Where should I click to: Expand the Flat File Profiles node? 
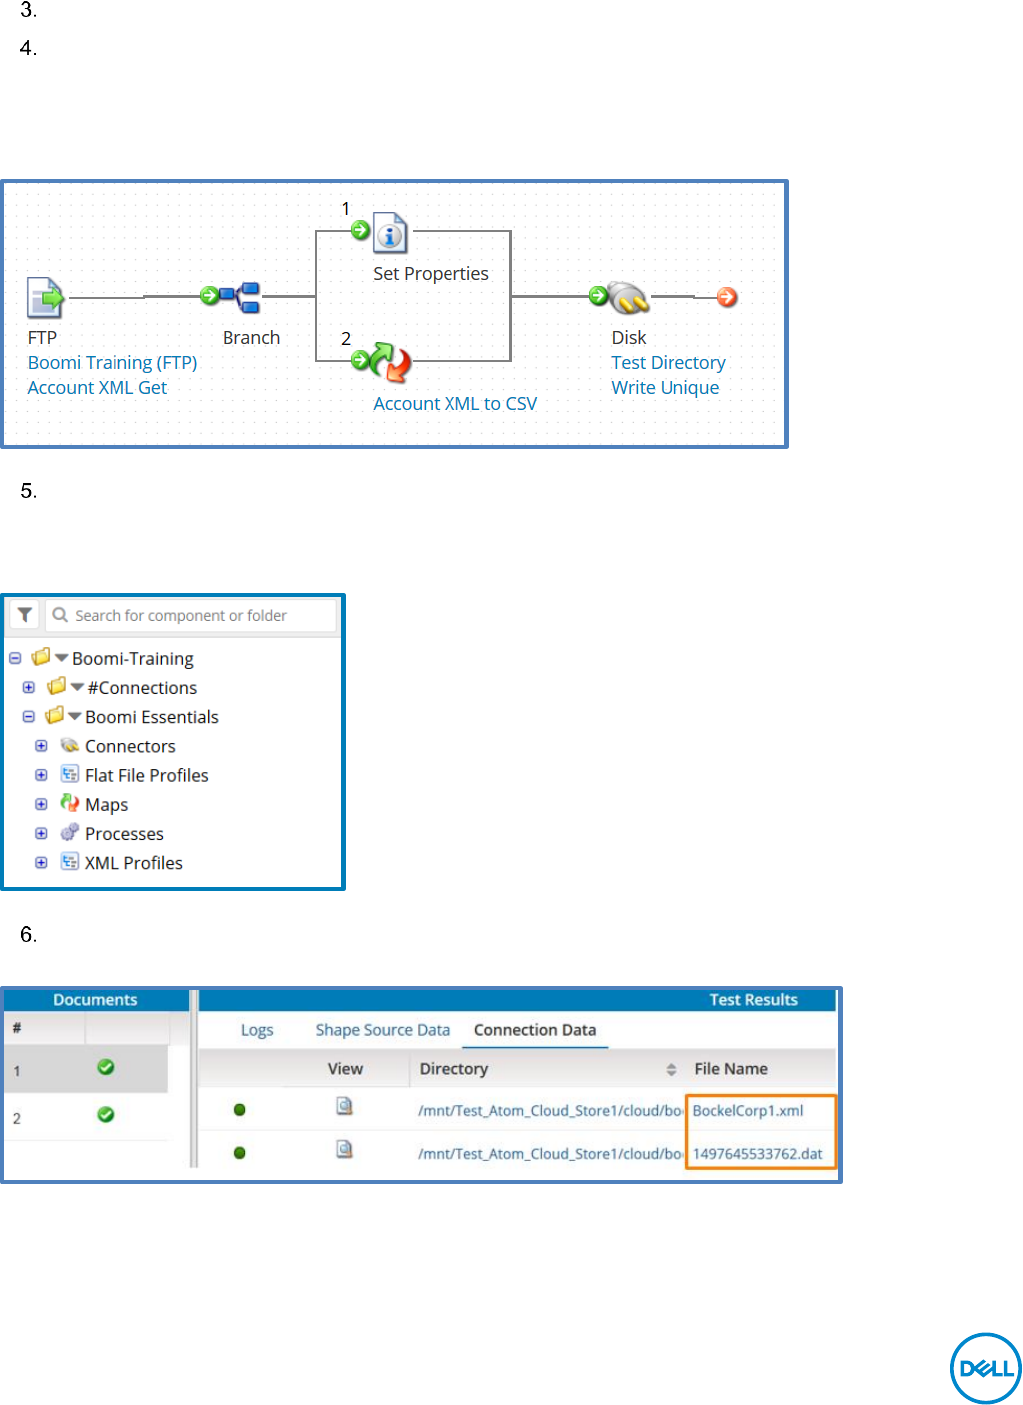41,774
